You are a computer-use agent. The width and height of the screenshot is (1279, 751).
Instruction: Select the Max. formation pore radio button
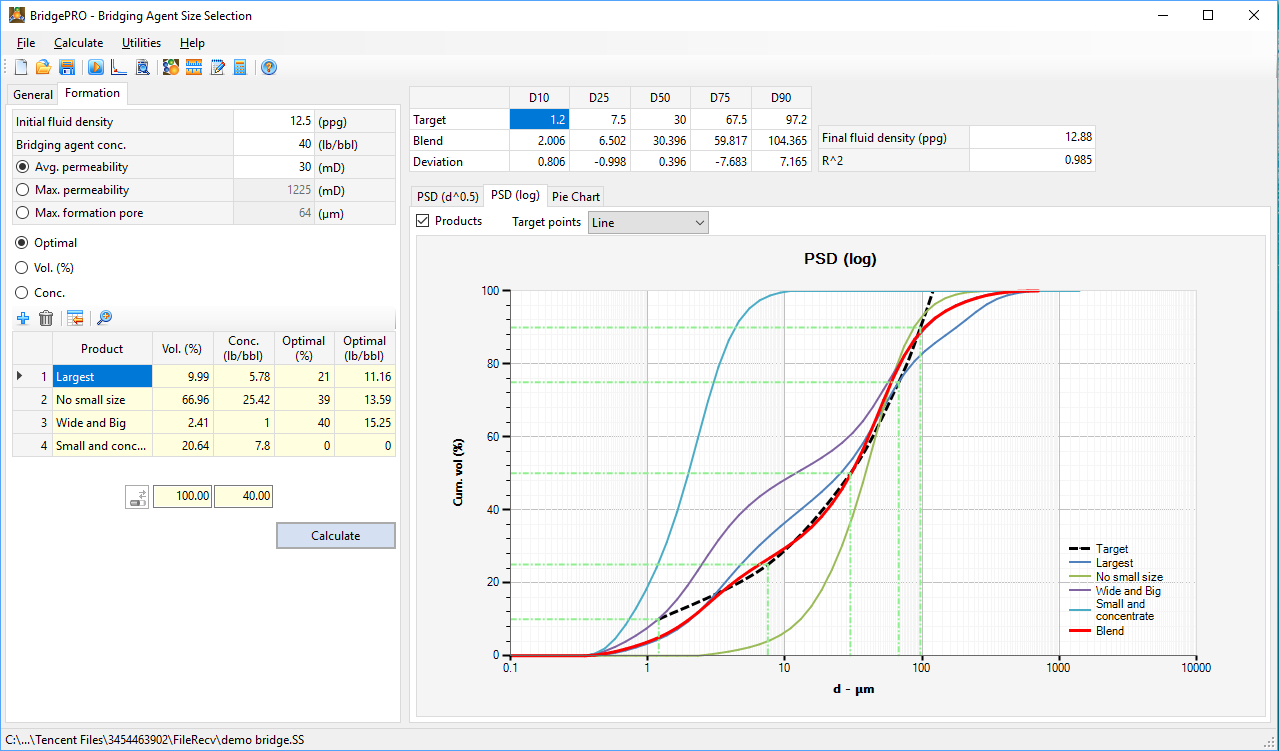[x=23, y=213]
